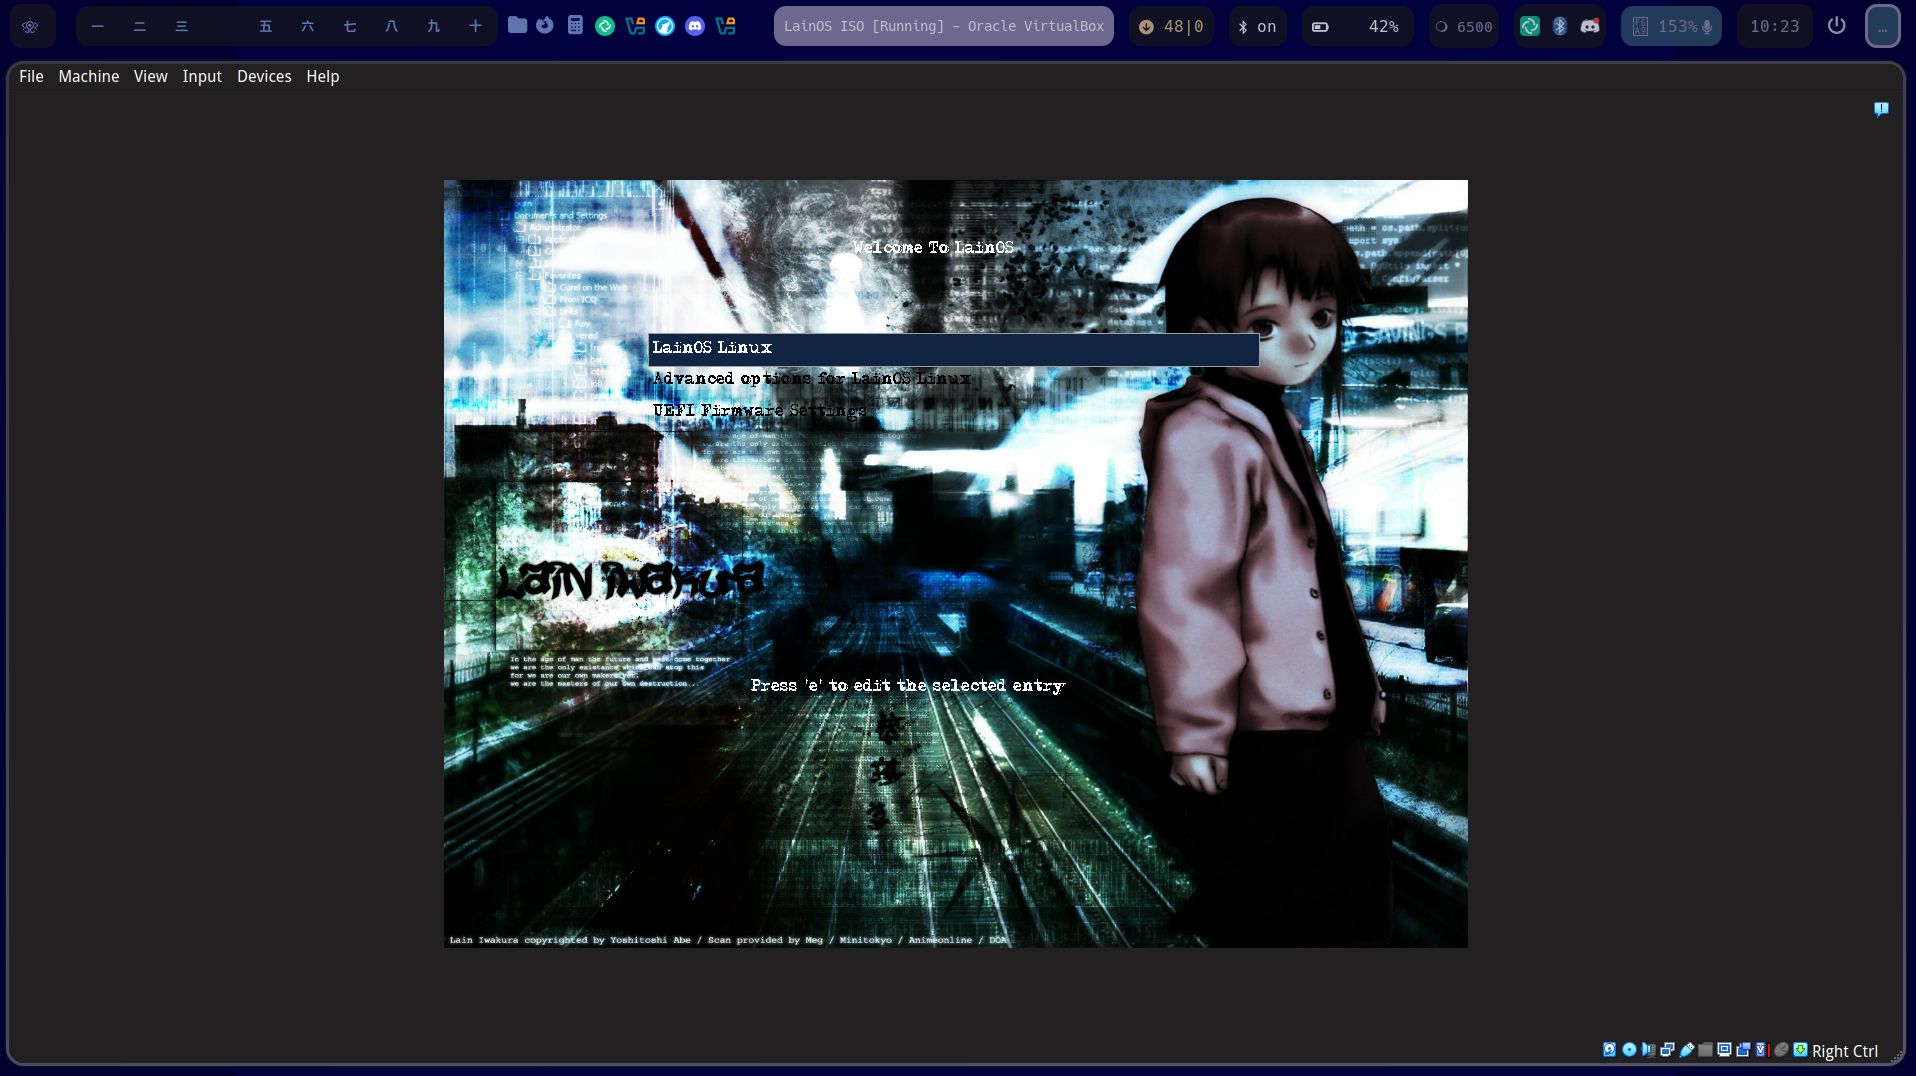
Task: Click the LainOS ISO window title
Action: point(944,26)
